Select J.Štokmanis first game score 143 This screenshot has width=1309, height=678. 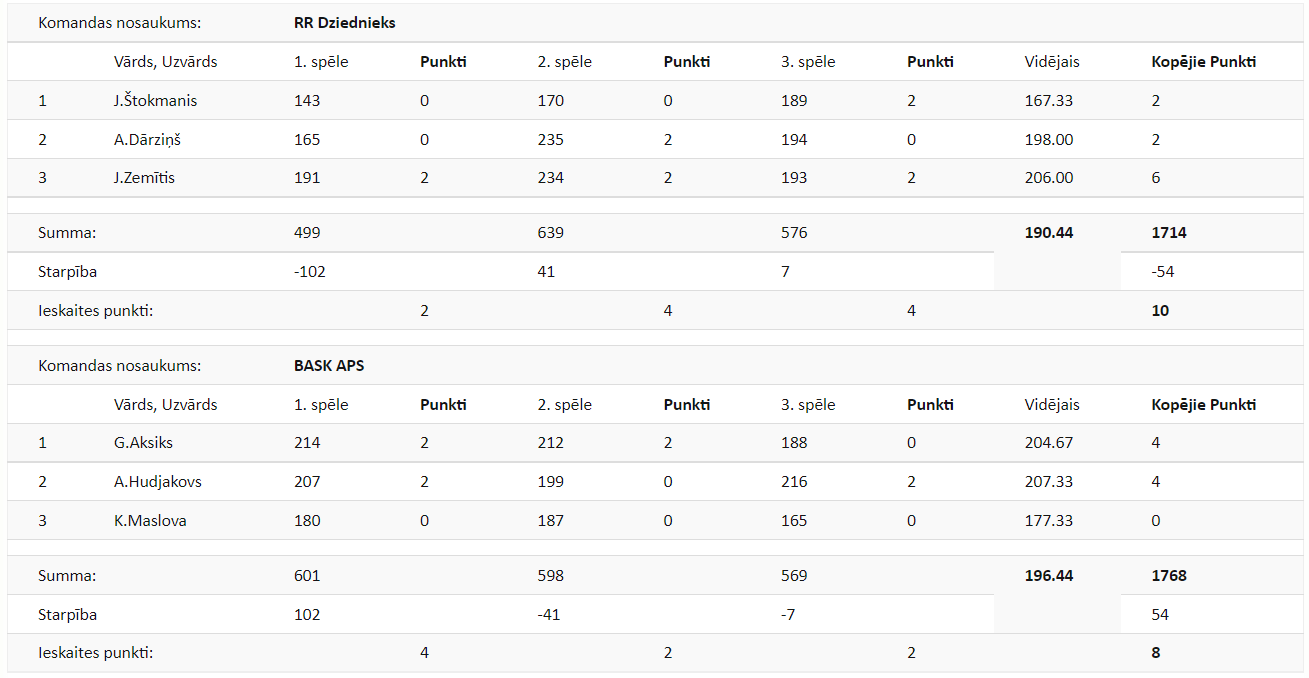307,101
